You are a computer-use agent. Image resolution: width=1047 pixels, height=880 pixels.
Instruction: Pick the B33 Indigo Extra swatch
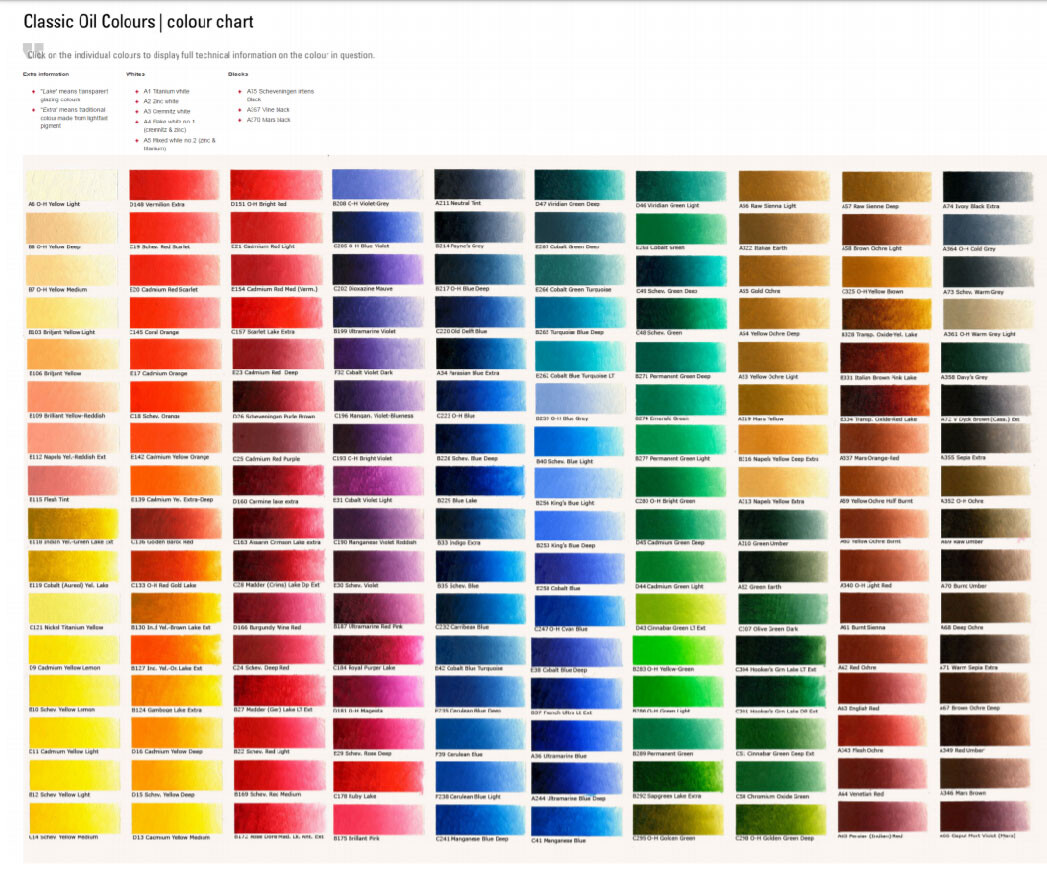pos(479,524)
